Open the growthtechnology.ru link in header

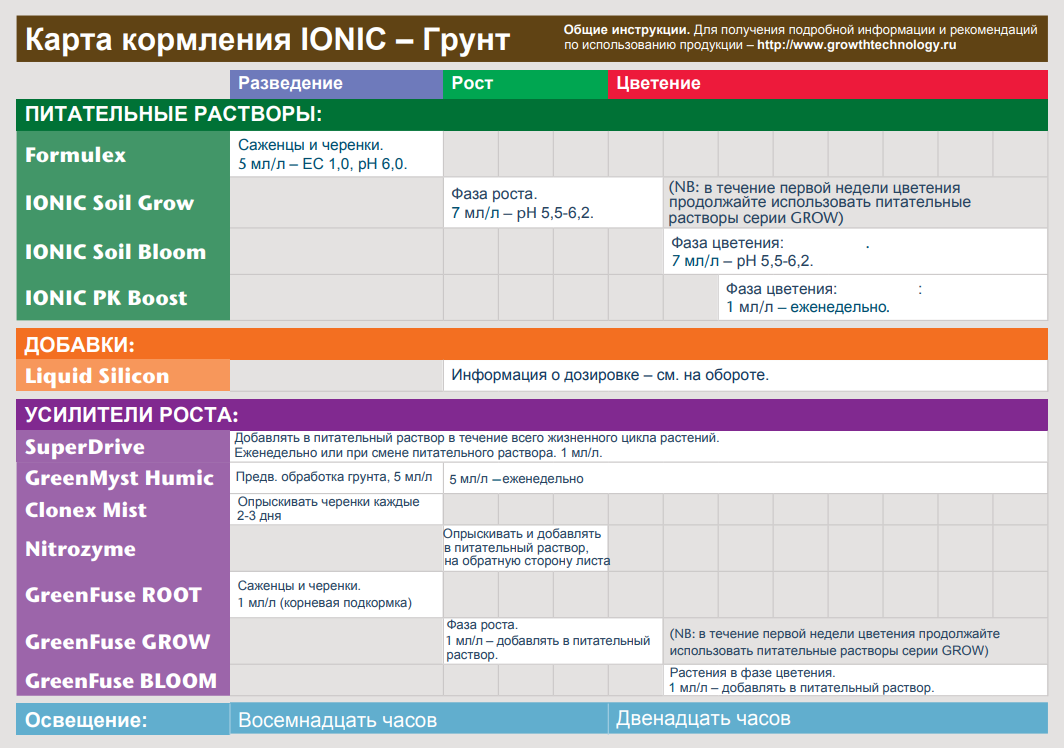click(856, 45)
